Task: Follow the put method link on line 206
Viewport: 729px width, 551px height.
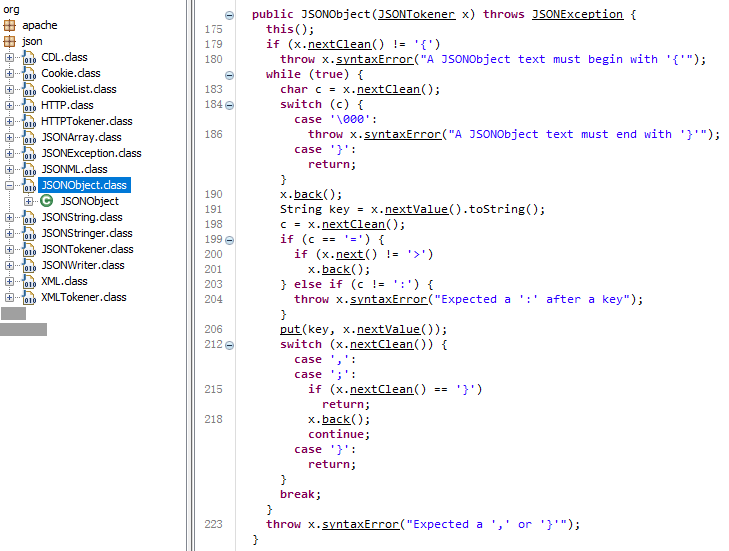Action: [290, 329]
